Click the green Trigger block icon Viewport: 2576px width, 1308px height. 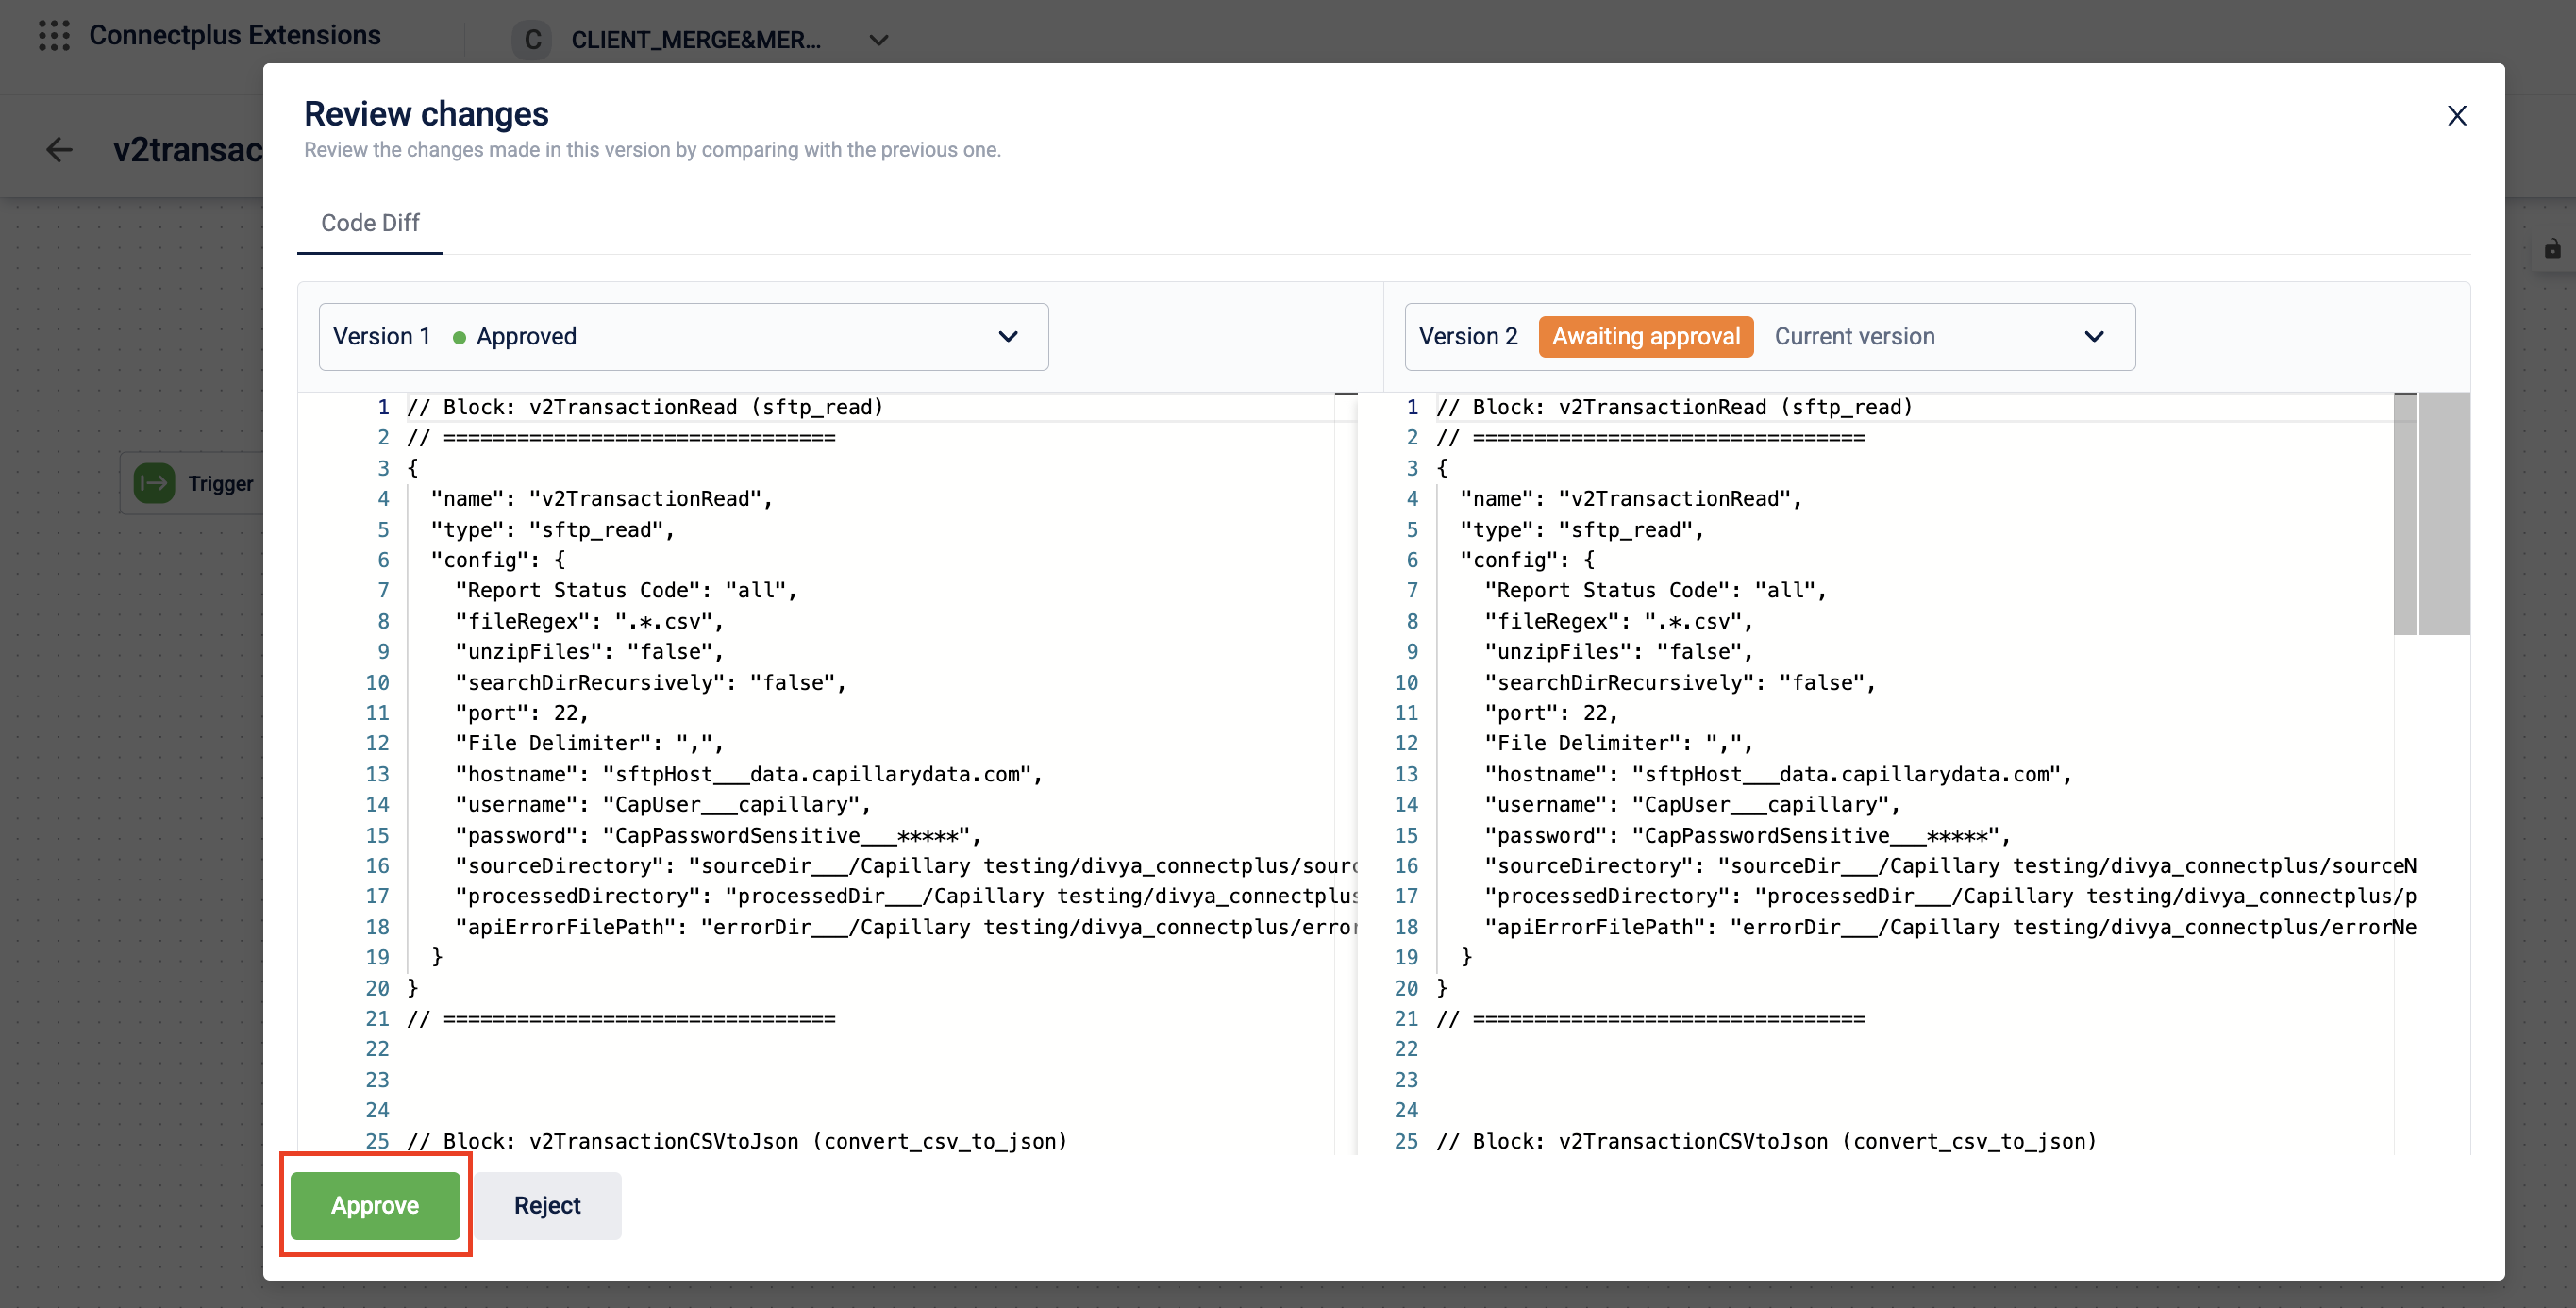155,484
